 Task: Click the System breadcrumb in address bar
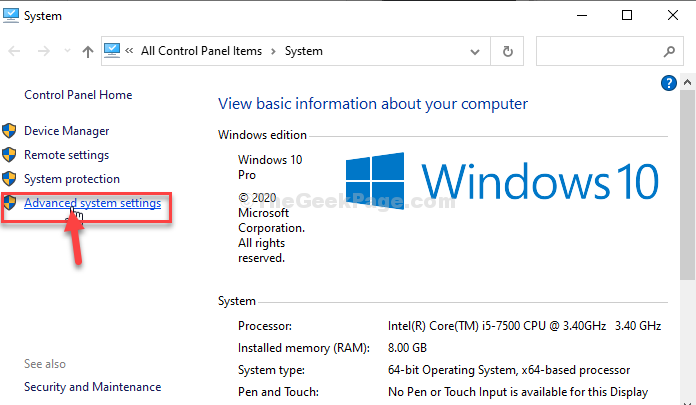(x=304, y=51)
